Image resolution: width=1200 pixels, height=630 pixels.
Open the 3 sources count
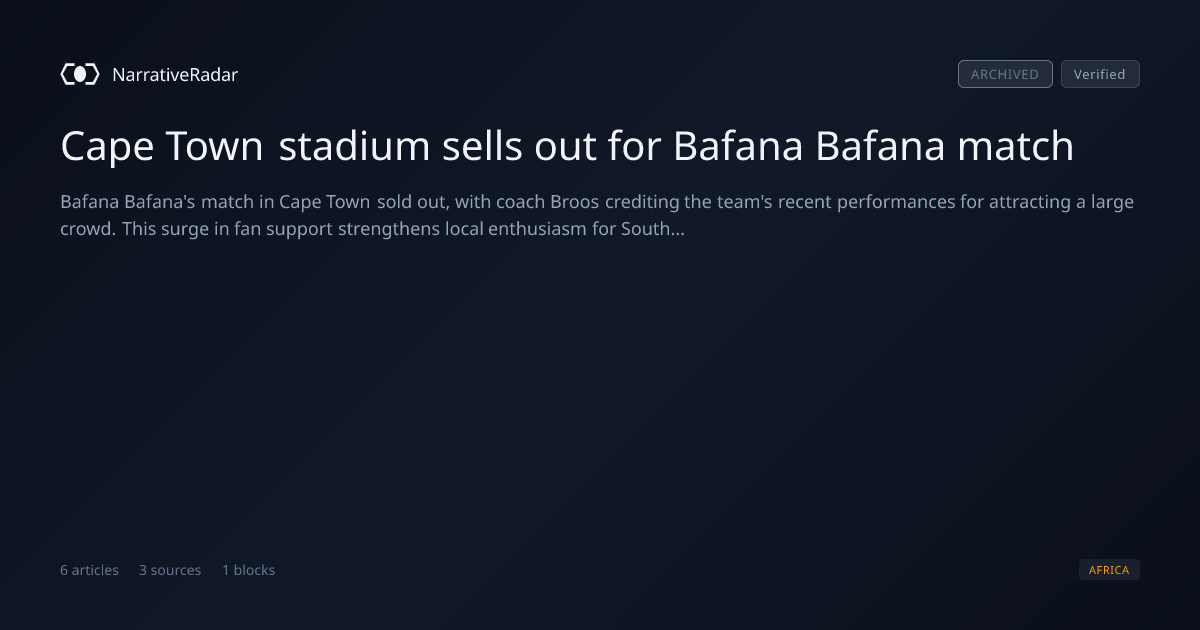point(170,570)
